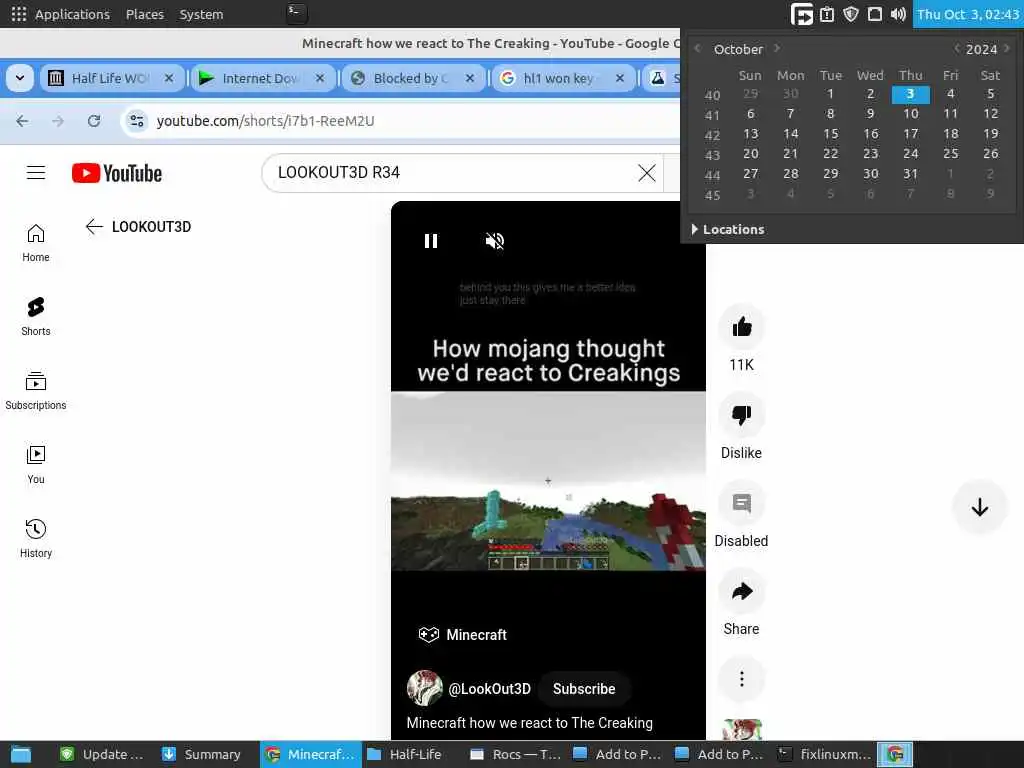Open the volume control in system tray
Screen dimensions: 1024x768
(x=898, y=14)
